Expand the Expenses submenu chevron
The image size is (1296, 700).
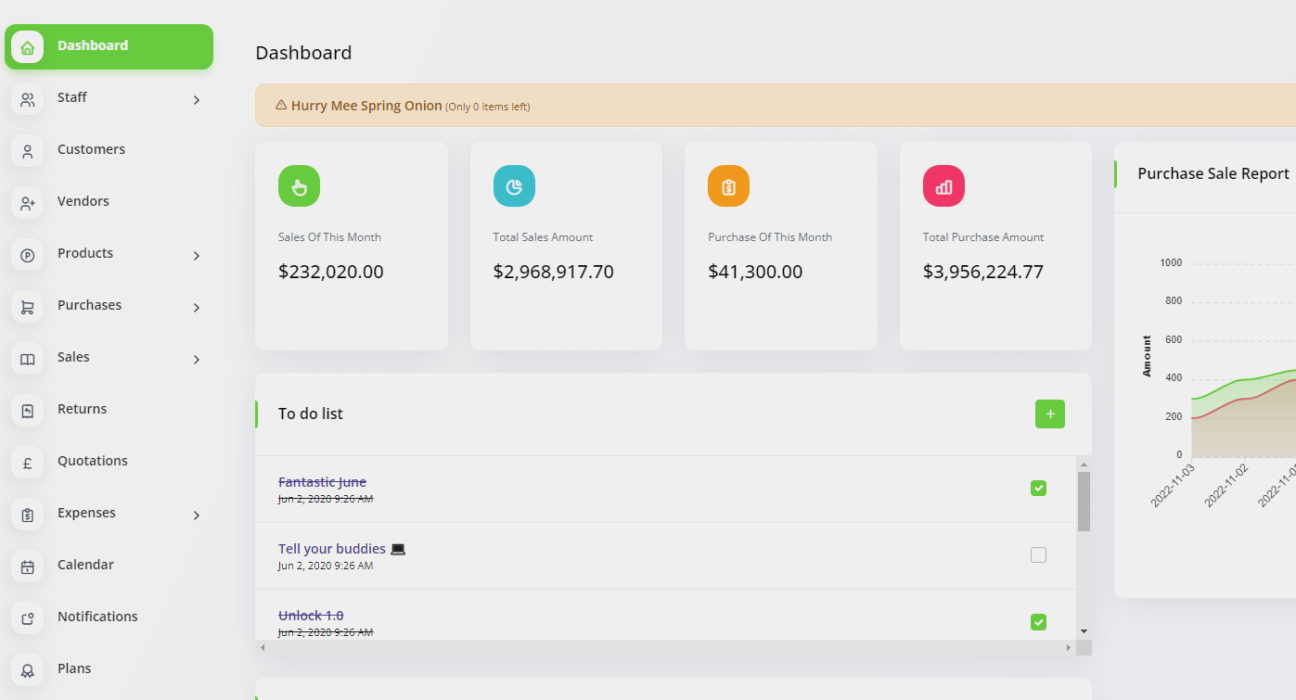tap(196, 515)
